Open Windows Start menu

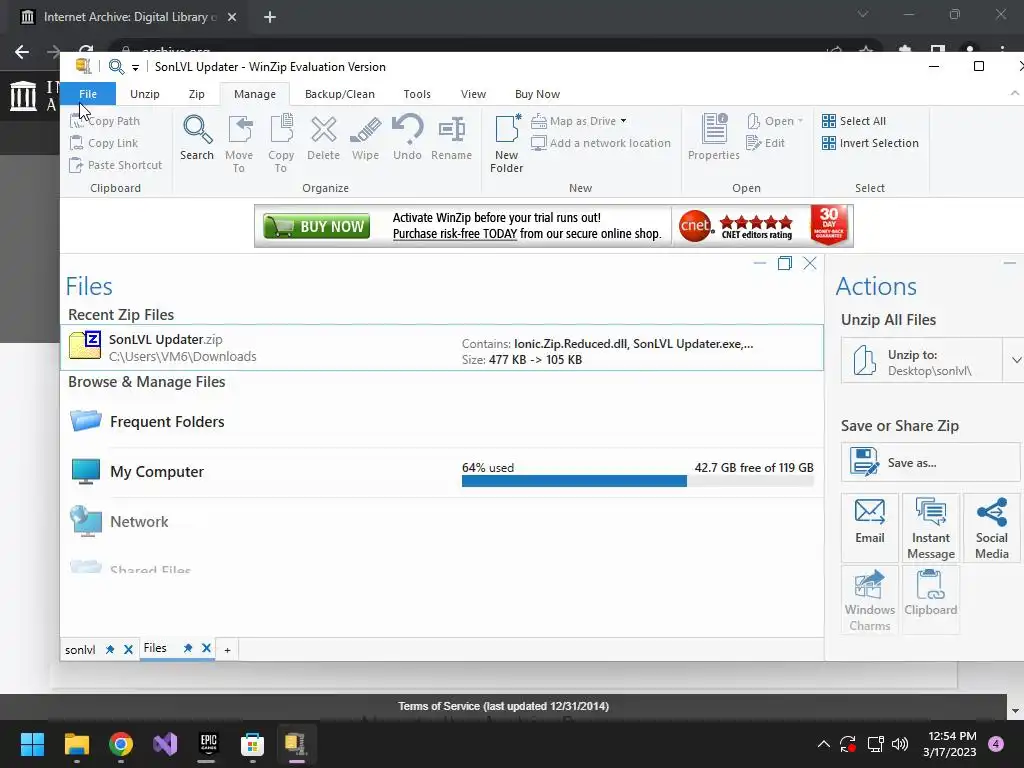click(x=32, y=744)
